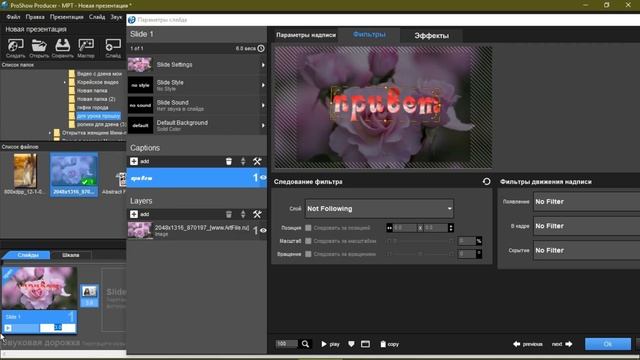
Task: Toggle visibility eye of the image layer
Action: [263, 231]
